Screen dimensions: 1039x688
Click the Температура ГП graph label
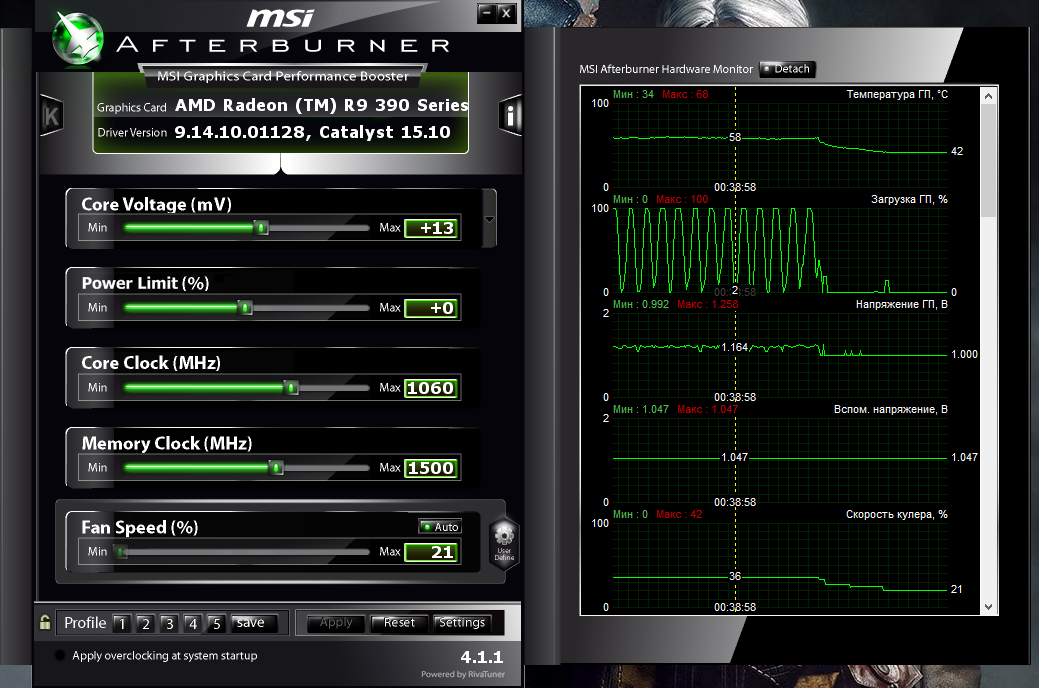(897, 94)
